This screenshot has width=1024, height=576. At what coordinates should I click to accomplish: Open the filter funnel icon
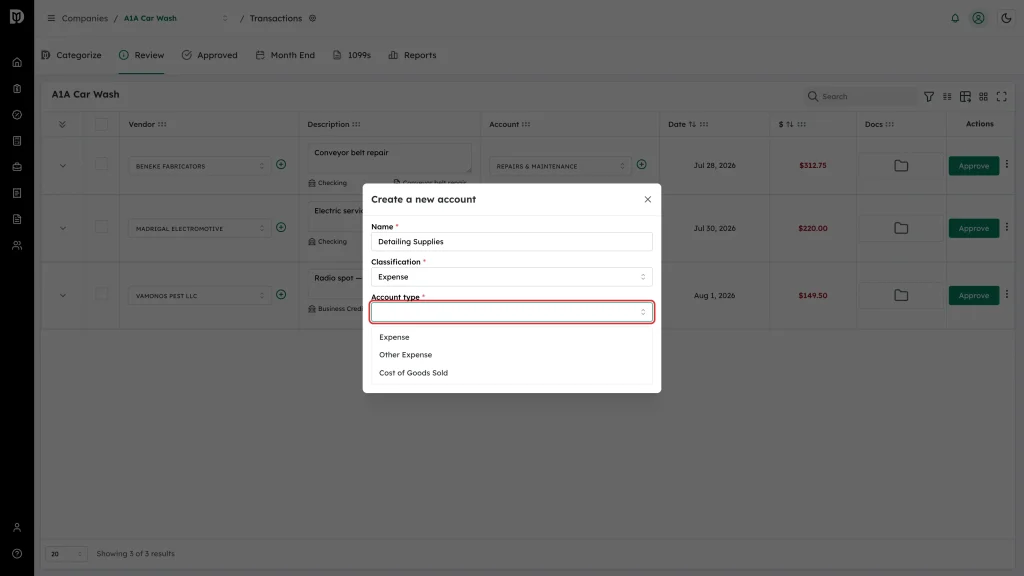click(929, 97)
